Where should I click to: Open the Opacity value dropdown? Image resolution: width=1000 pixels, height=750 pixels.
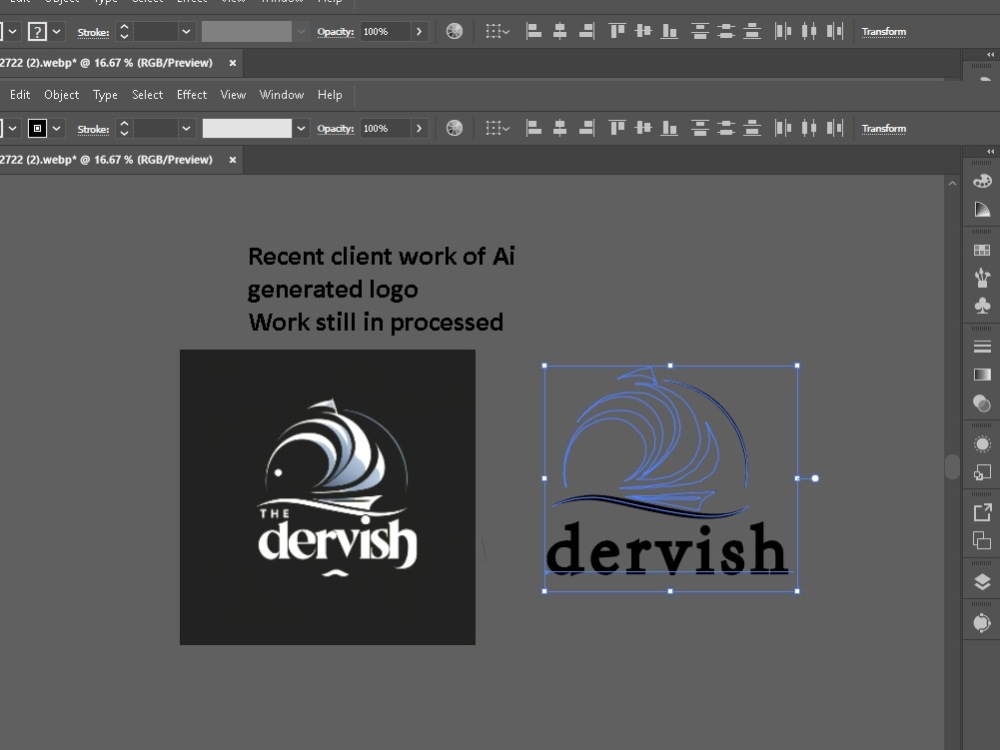point(417,128)
